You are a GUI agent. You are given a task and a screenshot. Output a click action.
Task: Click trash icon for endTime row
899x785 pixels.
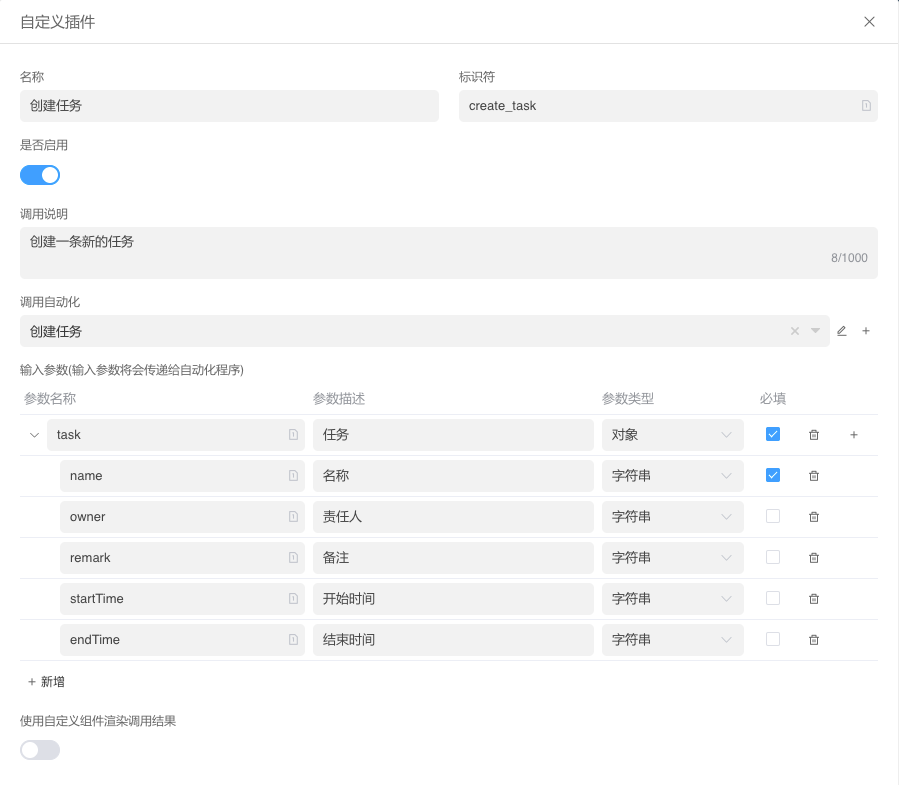(814, 640)
